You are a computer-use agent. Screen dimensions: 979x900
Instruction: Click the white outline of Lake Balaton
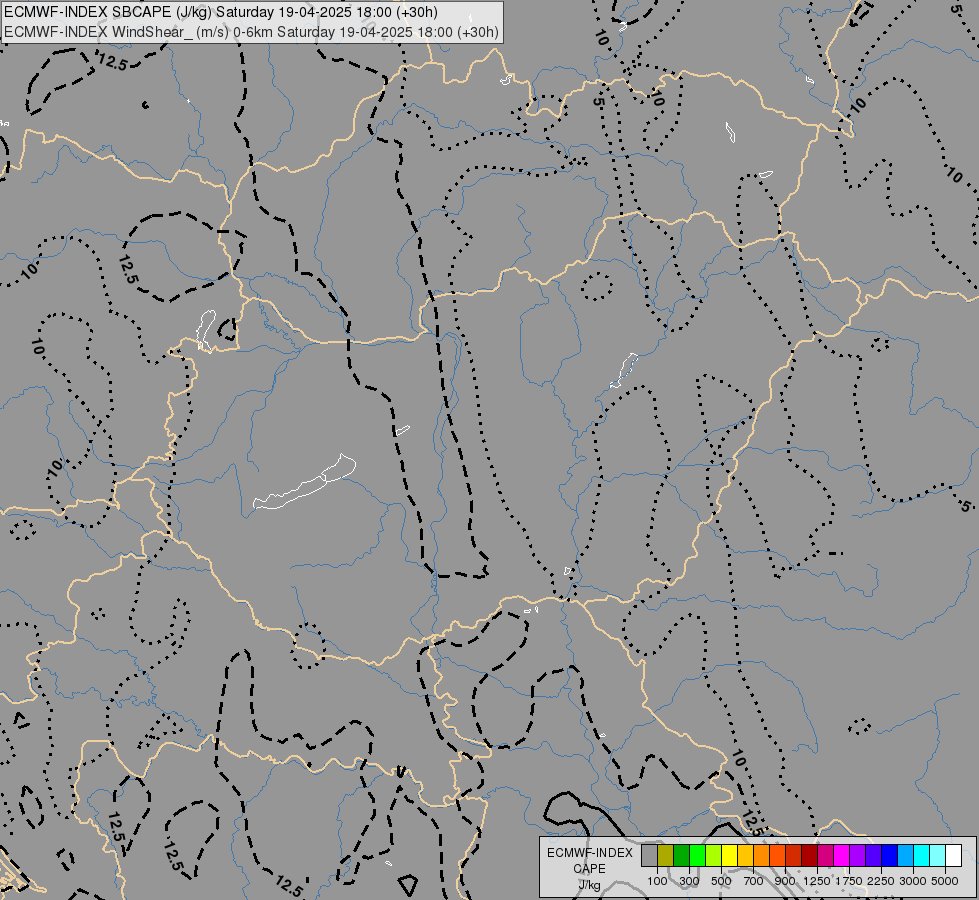click(x=305, y=483)
